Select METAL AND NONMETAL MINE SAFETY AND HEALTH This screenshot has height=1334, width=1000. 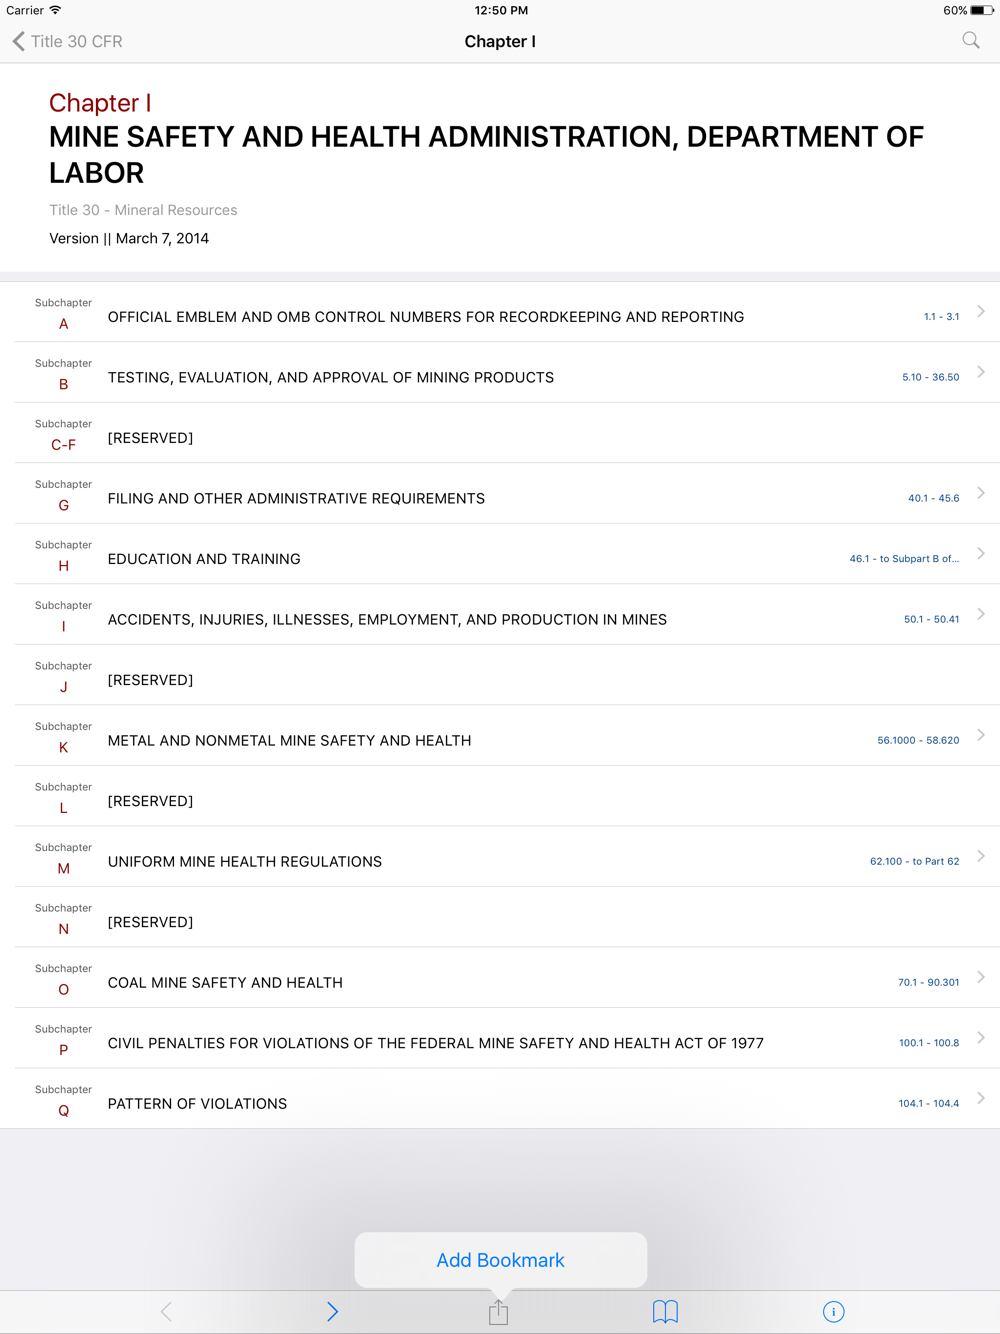click(289, 740)
